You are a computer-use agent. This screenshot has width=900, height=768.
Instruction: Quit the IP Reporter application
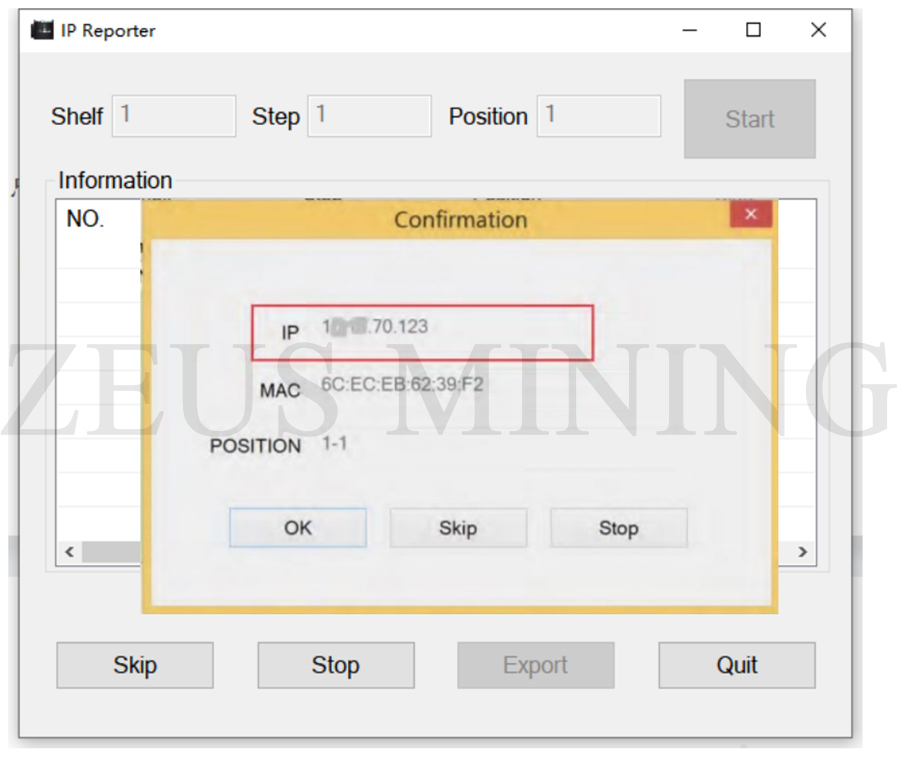(x=736, y=665)
